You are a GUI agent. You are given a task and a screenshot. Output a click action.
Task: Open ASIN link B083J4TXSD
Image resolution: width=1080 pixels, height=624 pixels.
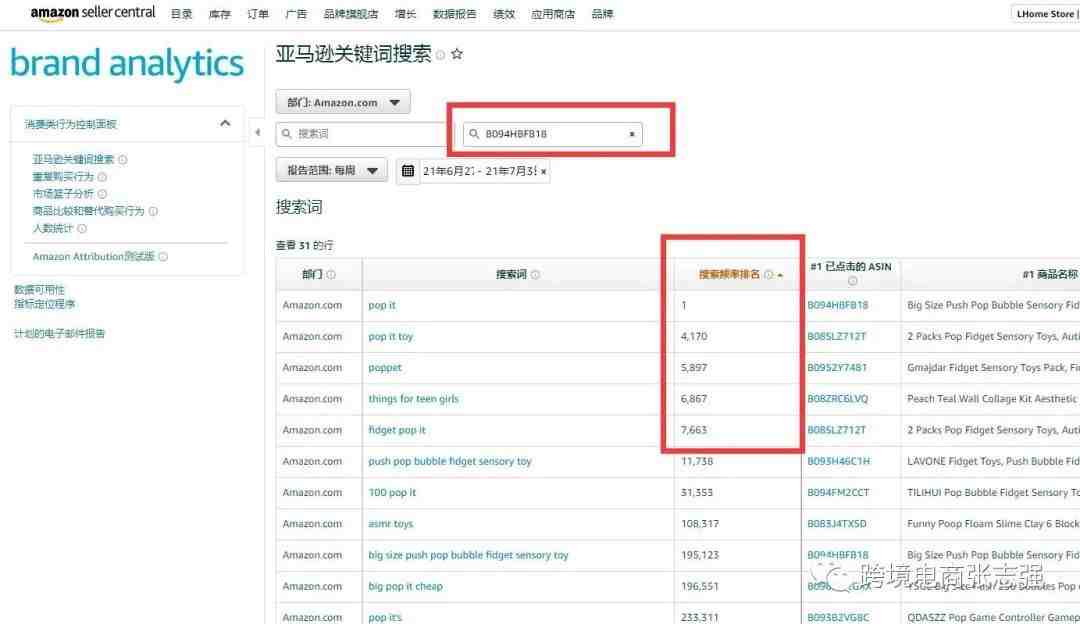[837, 524]
